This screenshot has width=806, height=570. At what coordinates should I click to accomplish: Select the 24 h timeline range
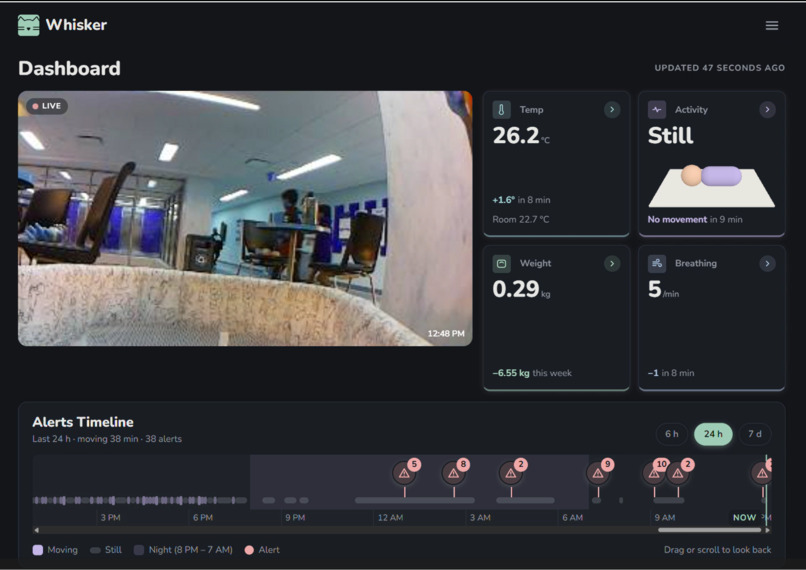coord(713,434)
